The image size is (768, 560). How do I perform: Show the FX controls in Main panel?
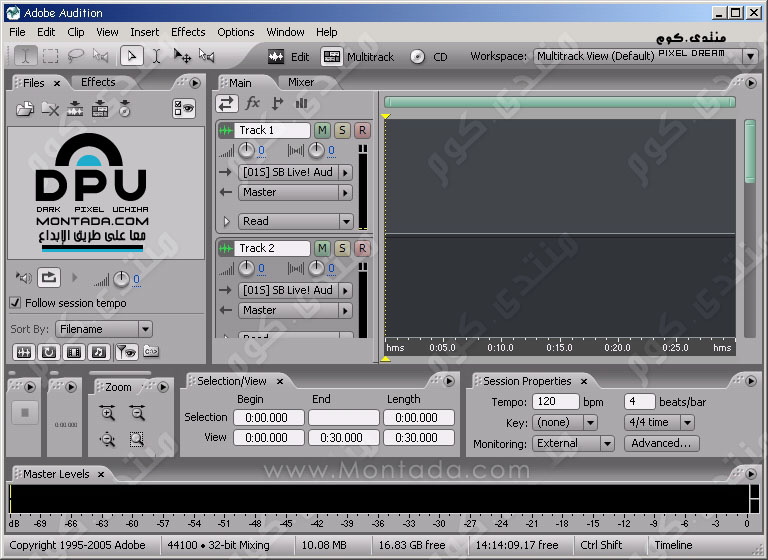click(253, 103)
